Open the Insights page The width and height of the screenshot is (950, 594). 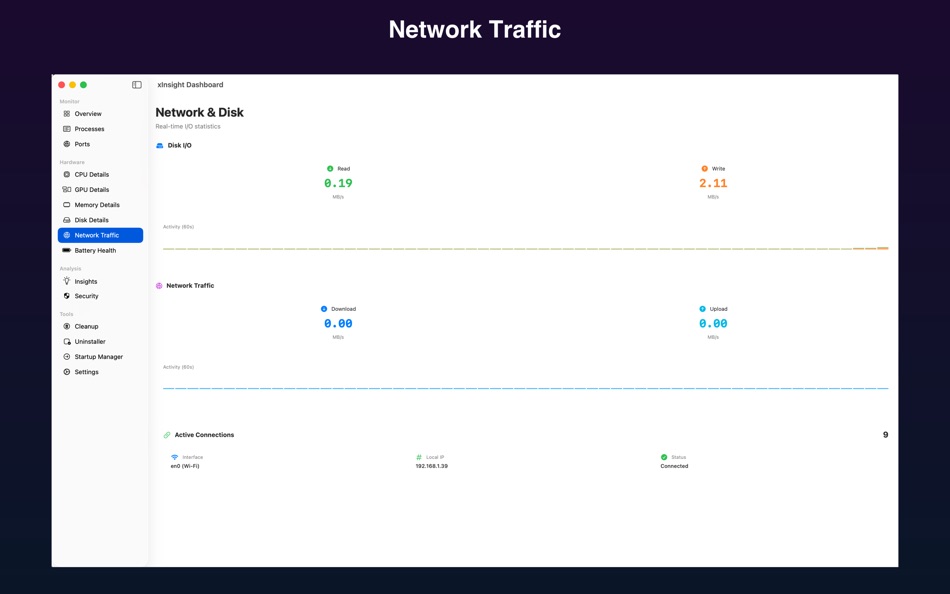tap(85, 281)
